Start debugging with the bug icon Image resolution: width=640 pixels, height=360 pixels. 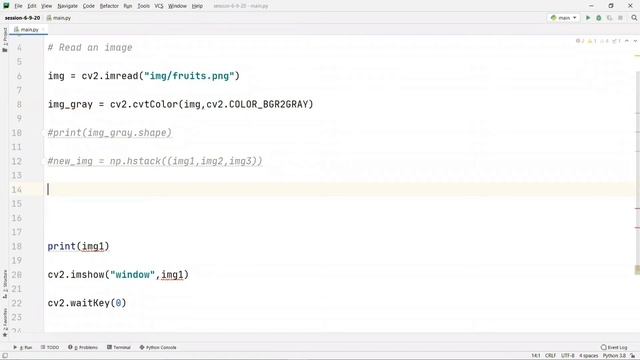599,18
